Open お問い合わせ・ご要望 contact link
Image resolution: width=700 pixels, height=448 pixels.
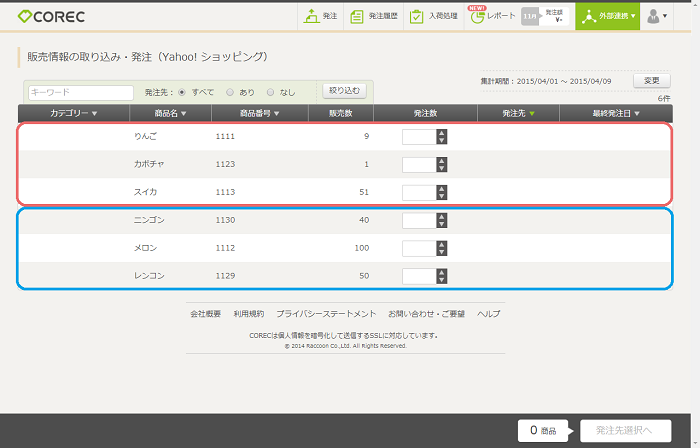(x=426, y=314)
